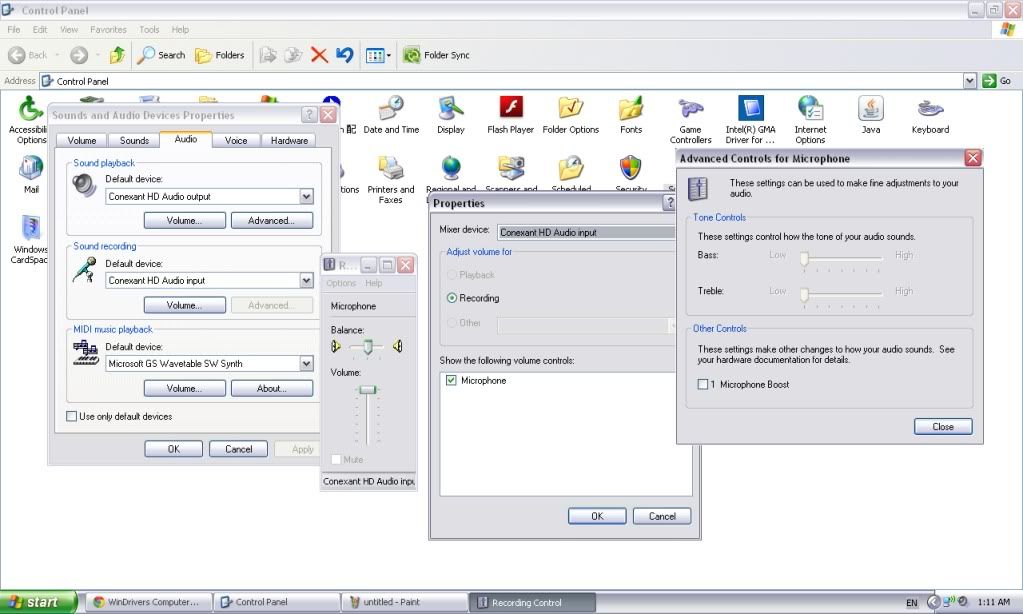This screenshot has height=614, width=1023.
Task: Open the Date and Time control panel icon
Action: (x=391, y=115)
